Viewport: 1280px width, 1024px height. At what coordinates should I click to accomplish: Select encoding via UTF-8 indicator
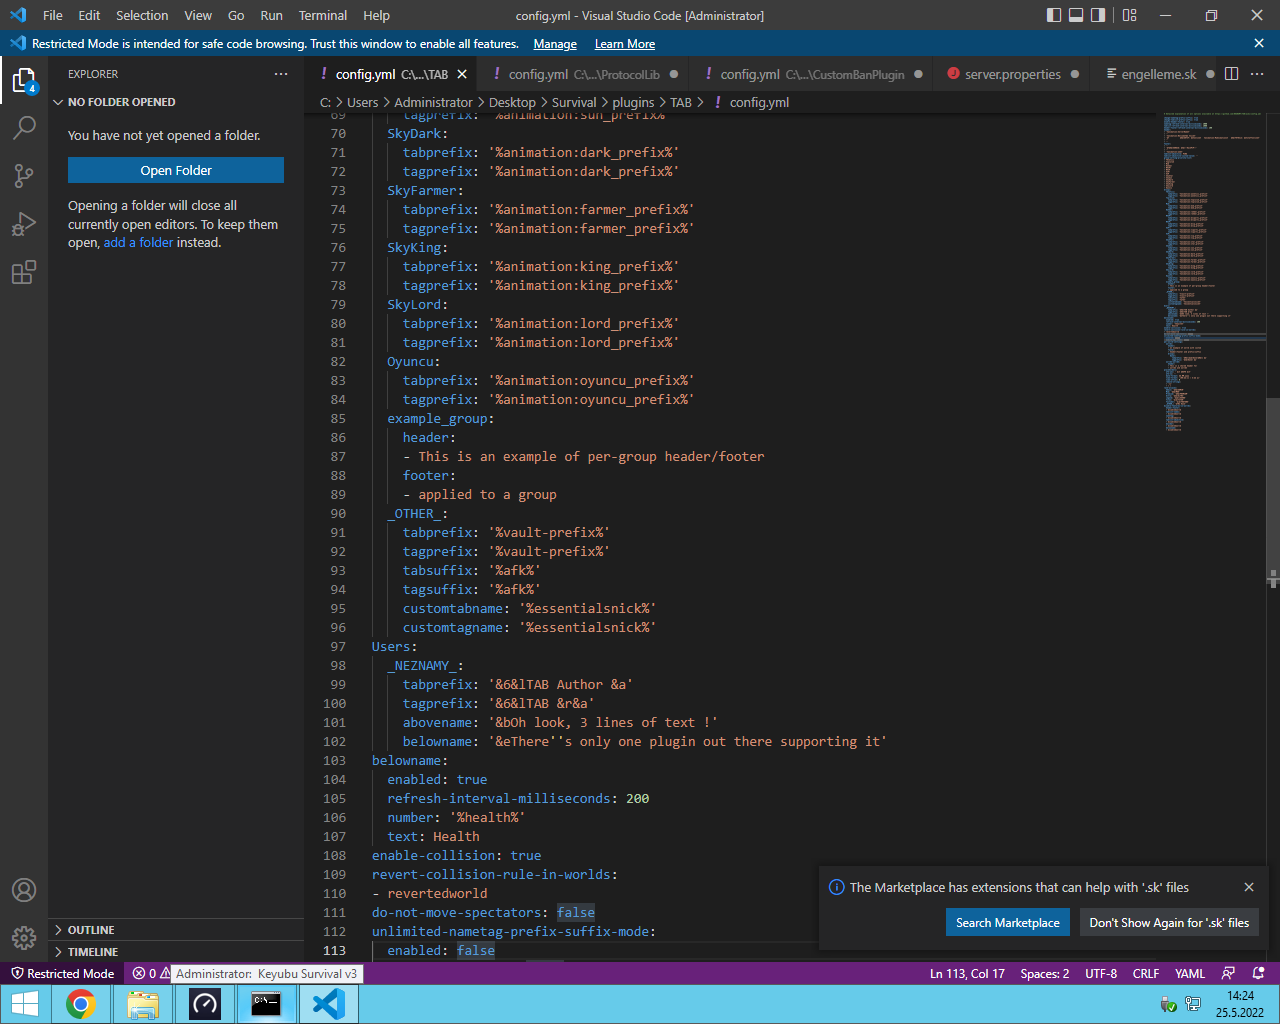point(1101,973)
